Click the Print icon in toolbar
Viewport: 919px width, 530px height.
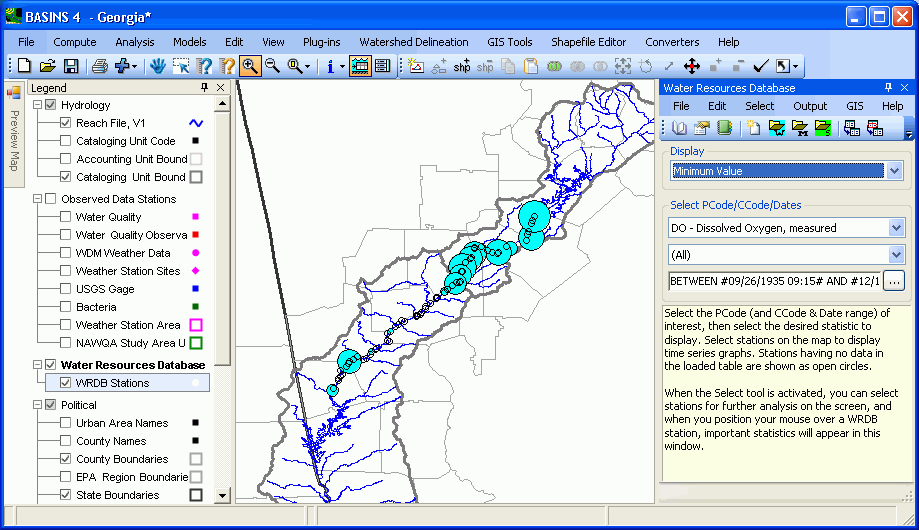click(100, 66)
